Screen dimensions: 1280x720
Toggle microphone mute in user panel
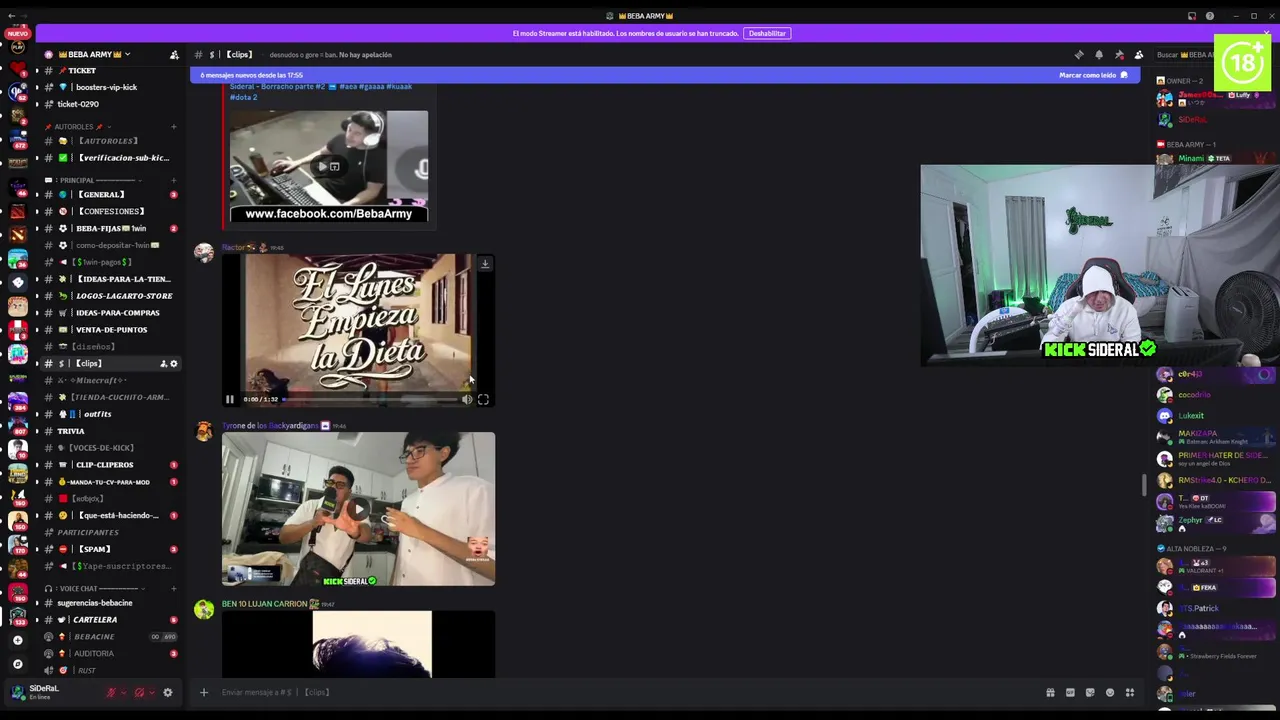pyautogui.click(x=111, y=692)
